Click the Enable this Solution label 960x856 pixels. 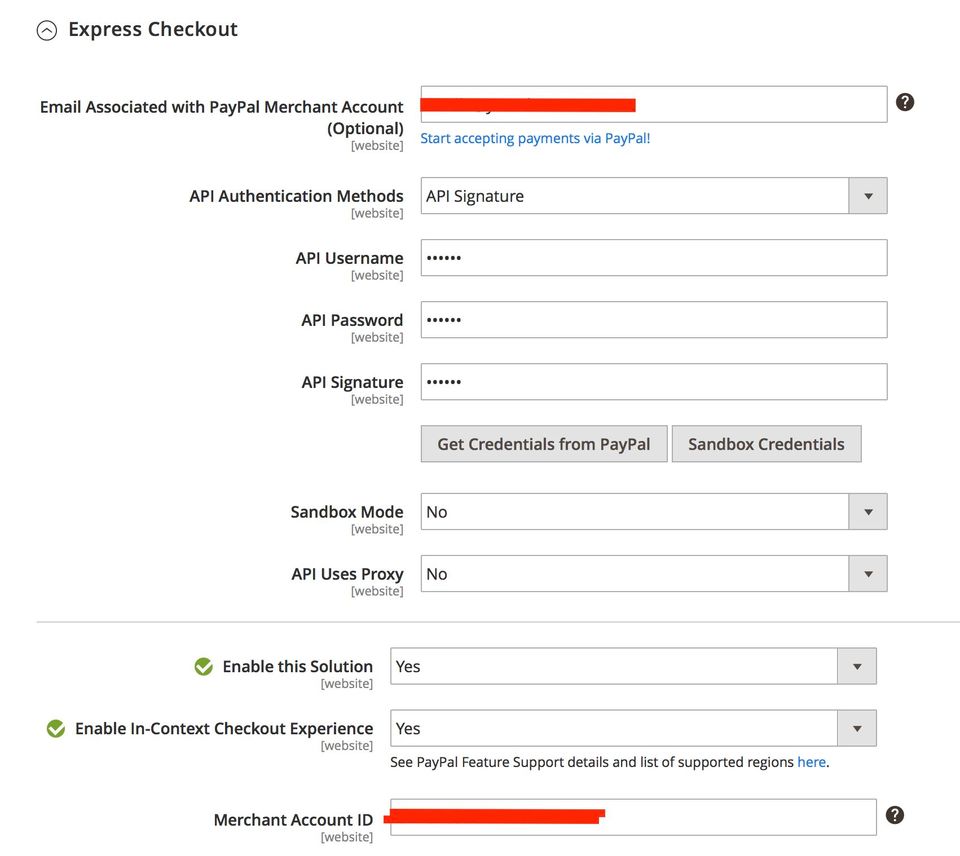(298, 666)
